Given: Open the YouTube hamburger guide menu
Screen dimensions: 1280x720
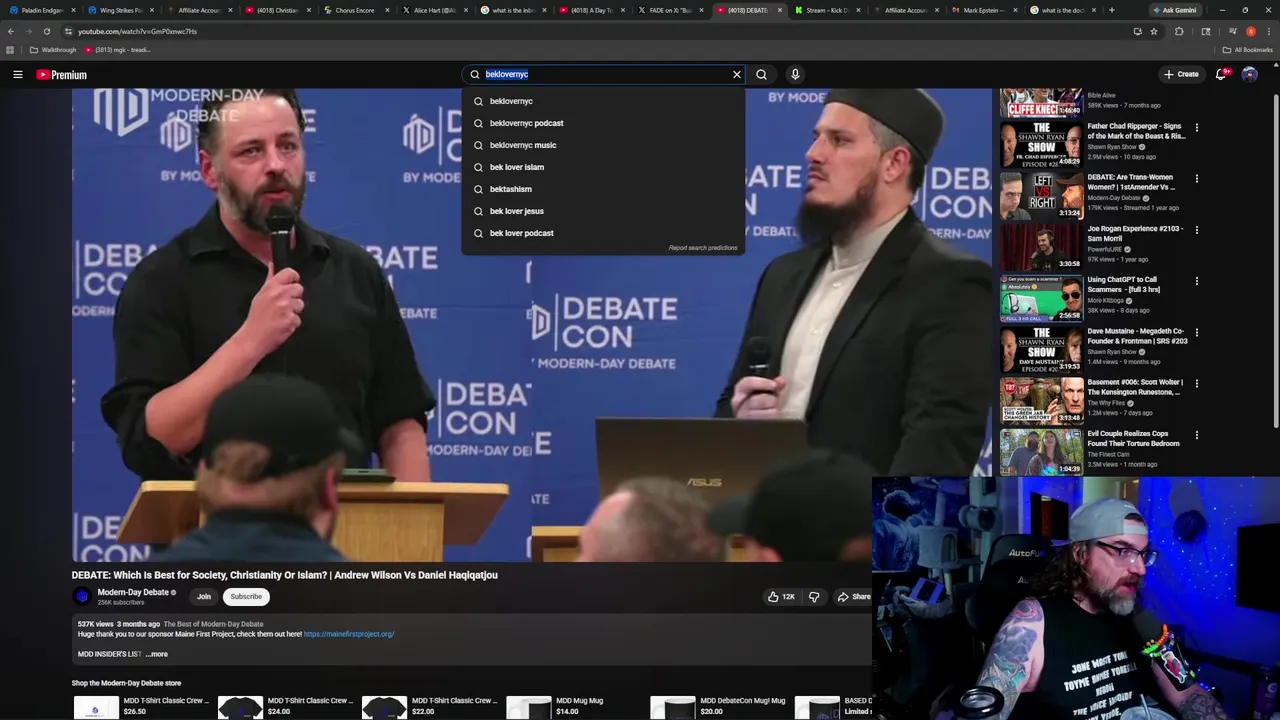Looking at the screenshot, I should point(17,74).
